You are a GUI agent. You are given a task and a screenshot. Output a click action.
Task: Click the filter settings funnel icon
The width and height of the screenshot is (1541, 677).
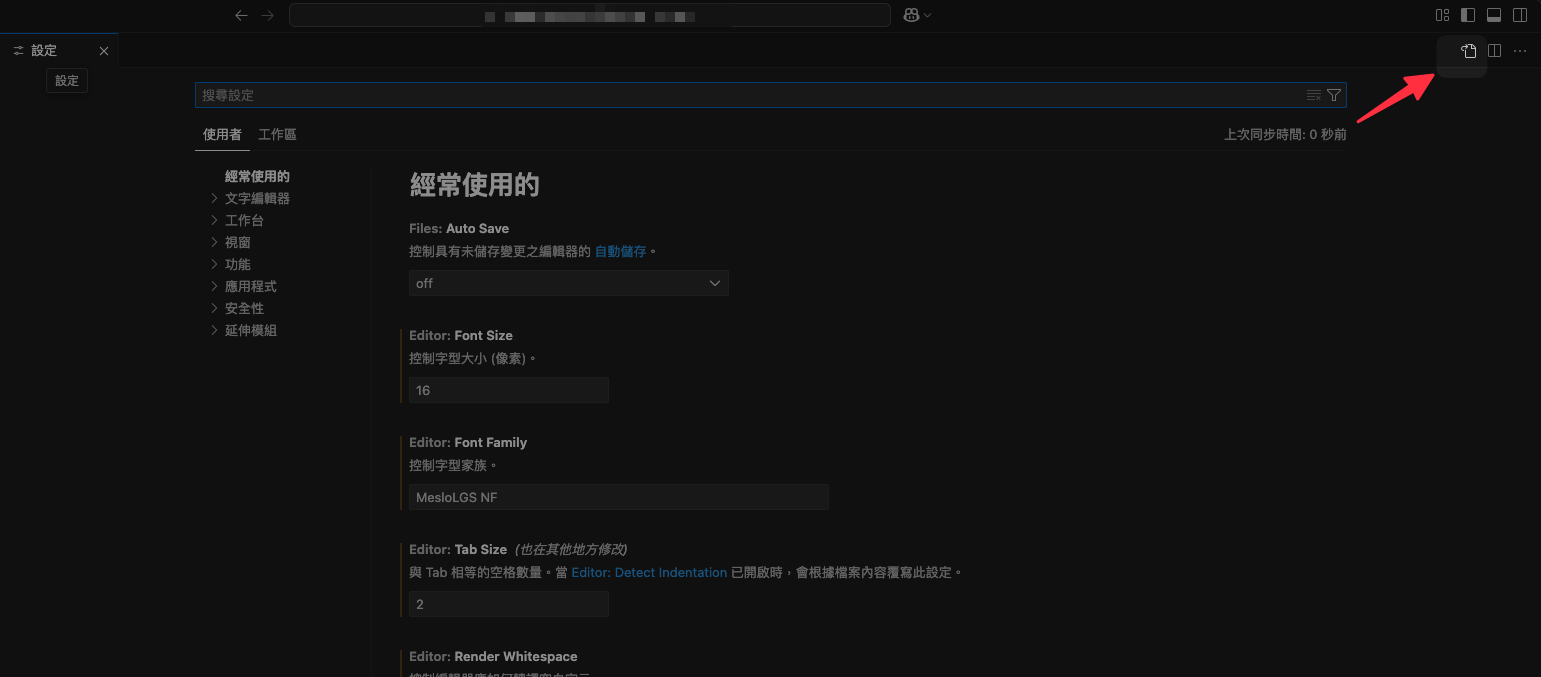1333,95
